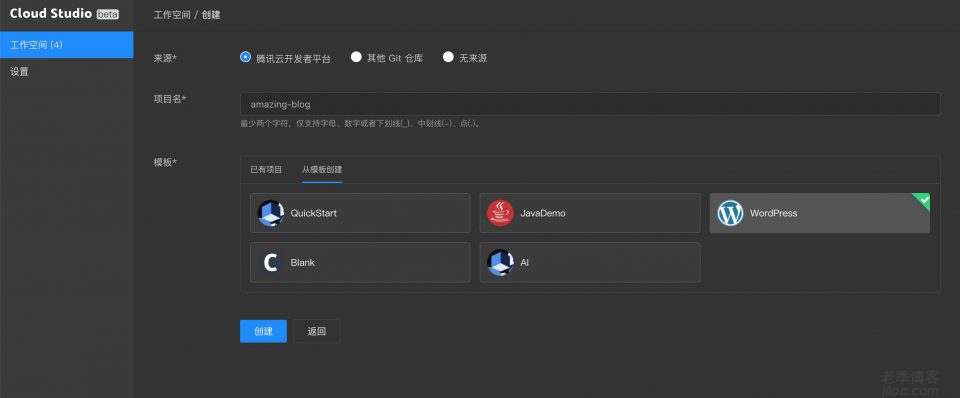Switch to 已有项目 tab

click(x=266, y=170)
